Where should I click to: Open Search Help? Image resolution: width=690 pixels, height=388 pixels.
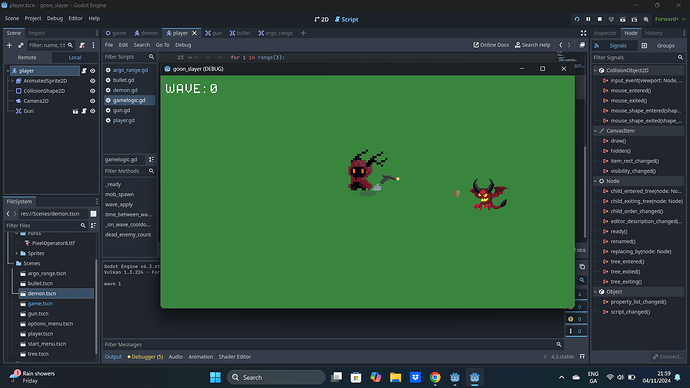click(x=532, y=45)
